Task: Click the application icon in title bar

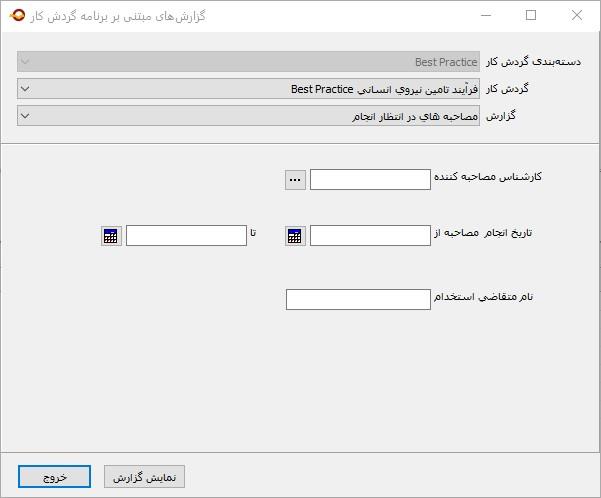Action: tap(17, 15)
